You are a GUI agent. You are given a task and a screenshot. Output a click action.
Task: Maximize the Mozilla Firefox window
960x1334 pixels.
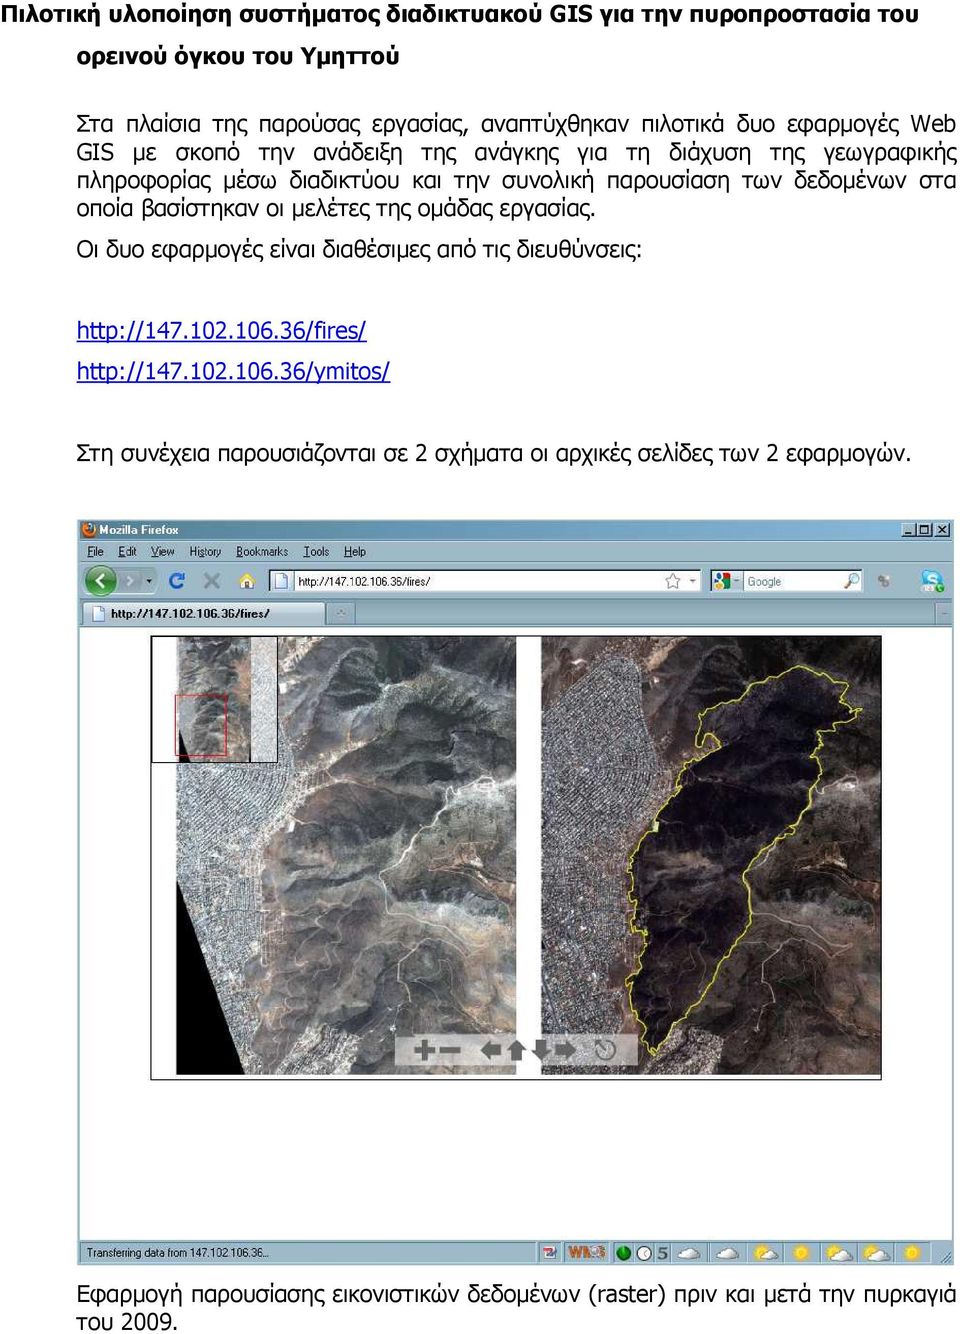coord(925,530)
